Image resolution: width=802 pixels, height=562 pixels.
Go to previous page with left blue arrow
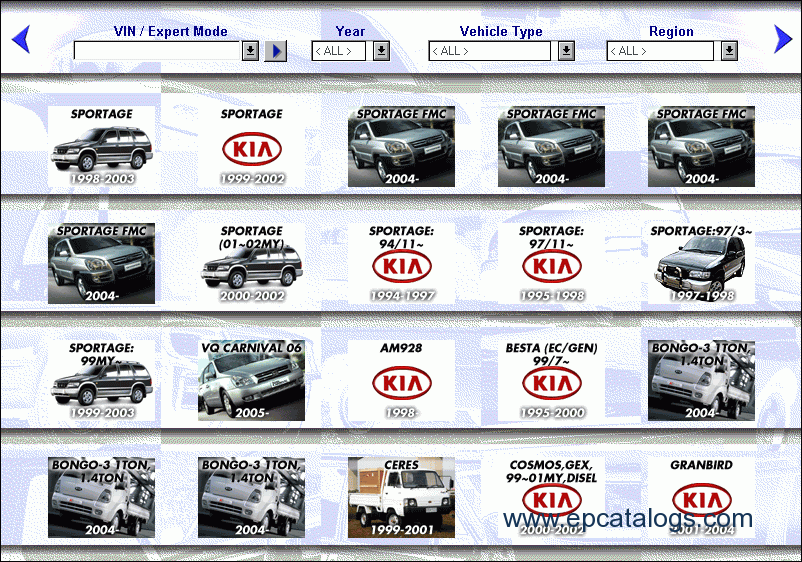[x=21, y=39]
